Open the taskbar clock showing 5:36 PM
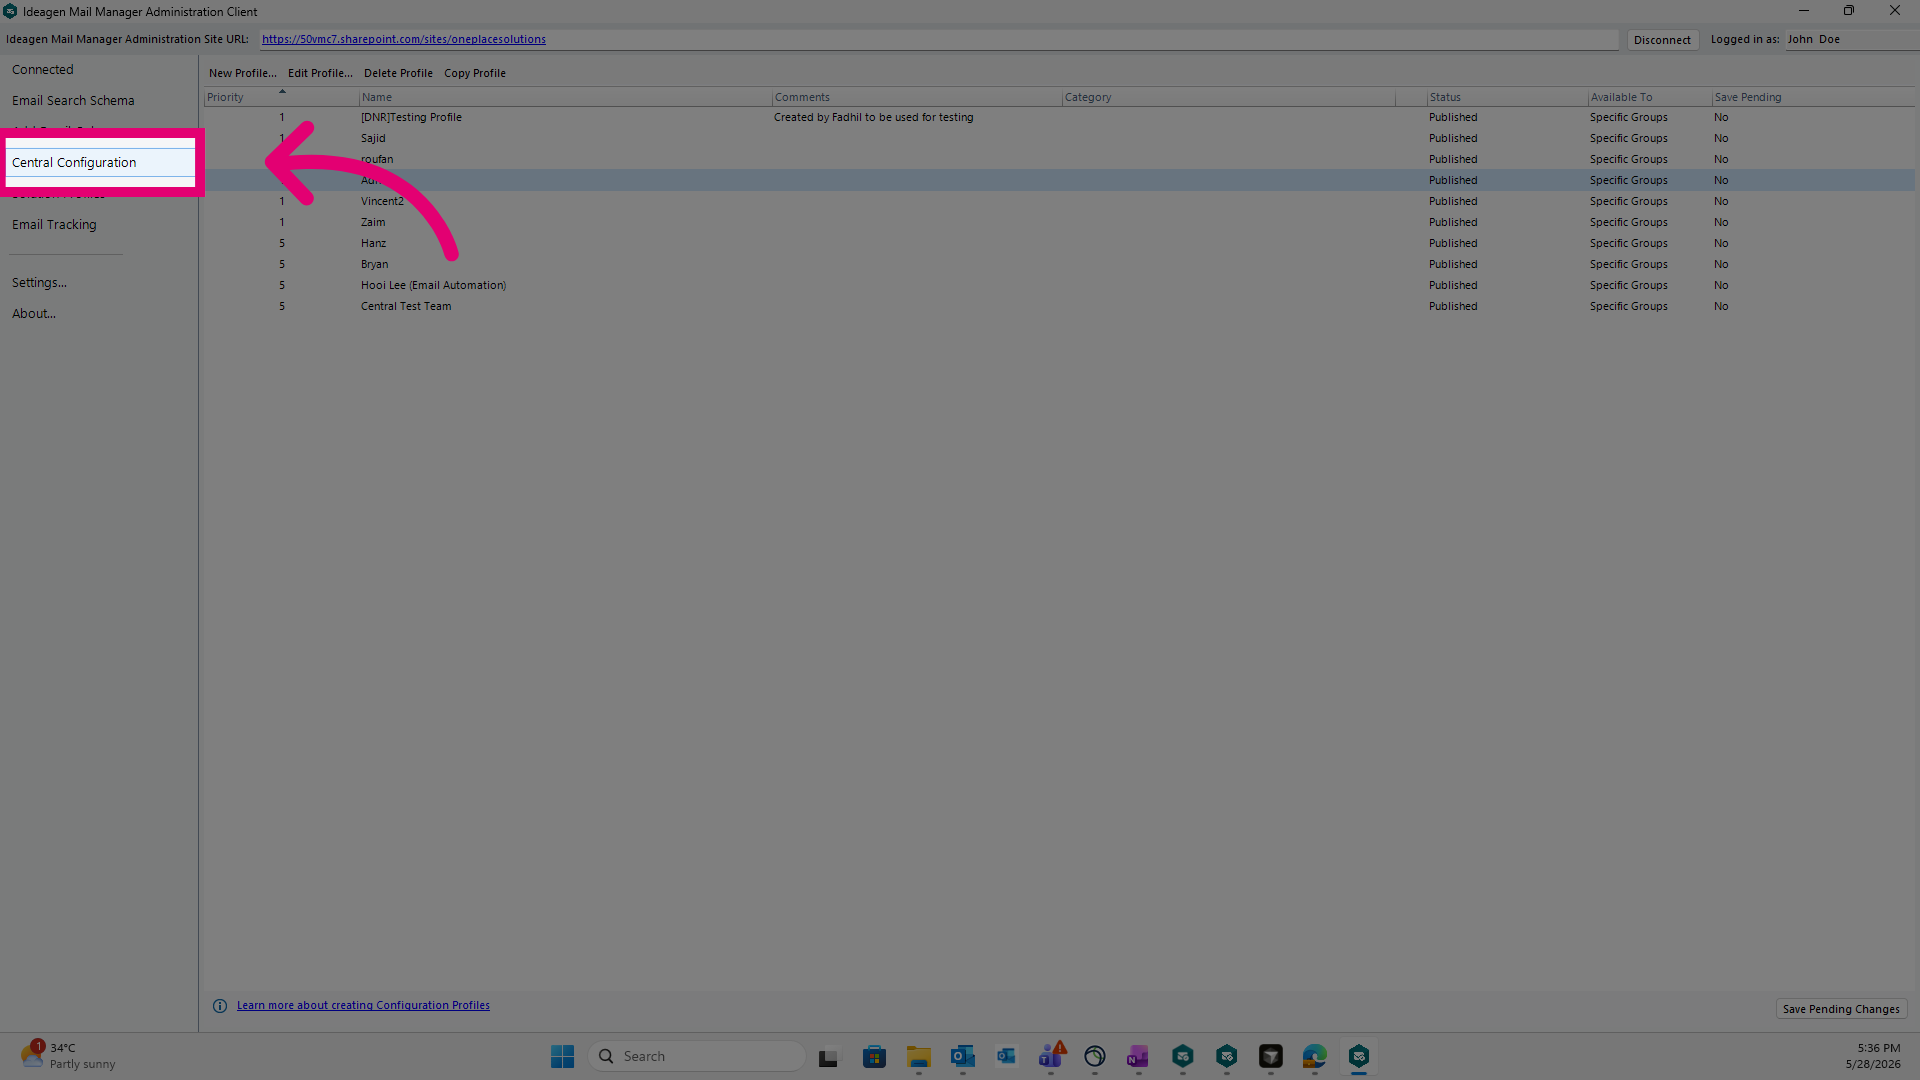The width and height of the screenshot is (1920, 1080). [1873, 1056]
